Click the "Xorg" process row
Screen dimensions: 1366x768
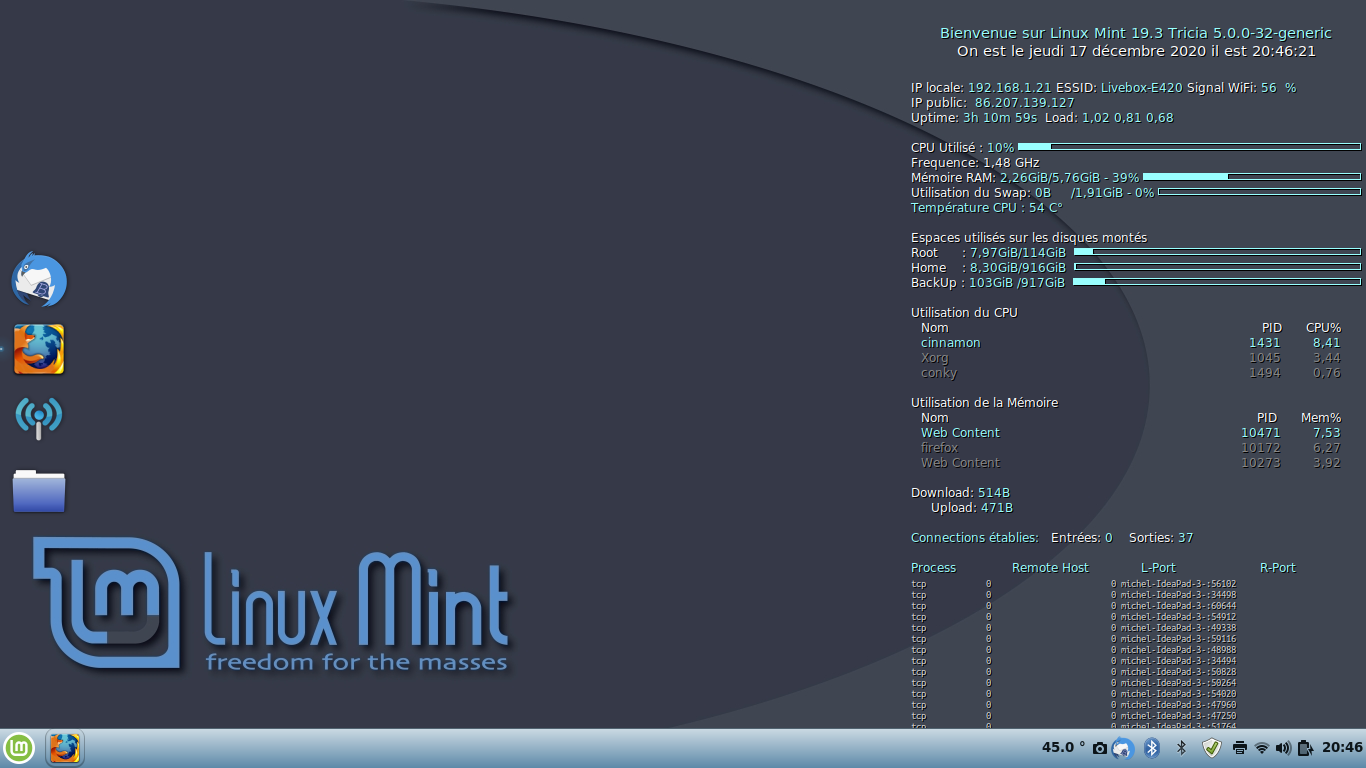(x=1131, y=357)
